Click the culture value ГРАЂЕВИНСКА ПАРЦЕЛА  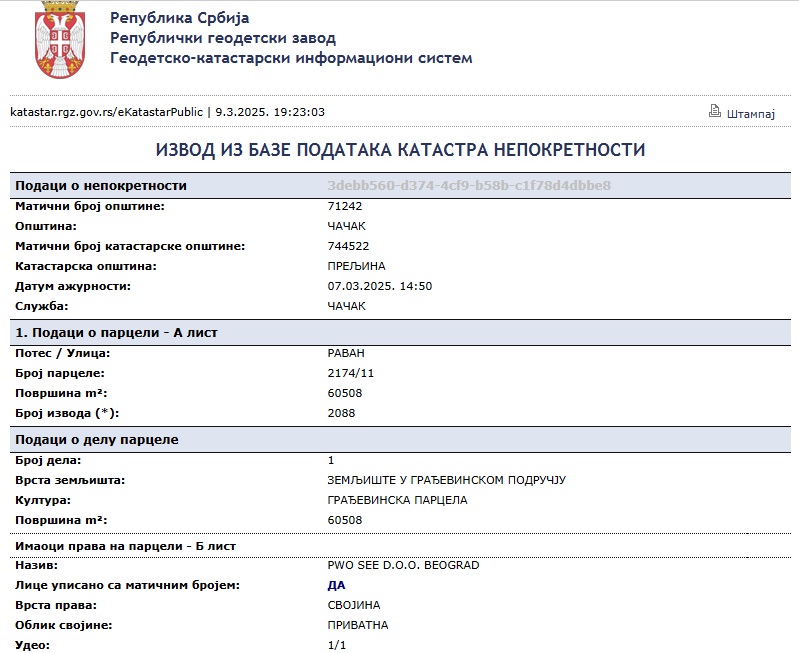tap(397, 500)
